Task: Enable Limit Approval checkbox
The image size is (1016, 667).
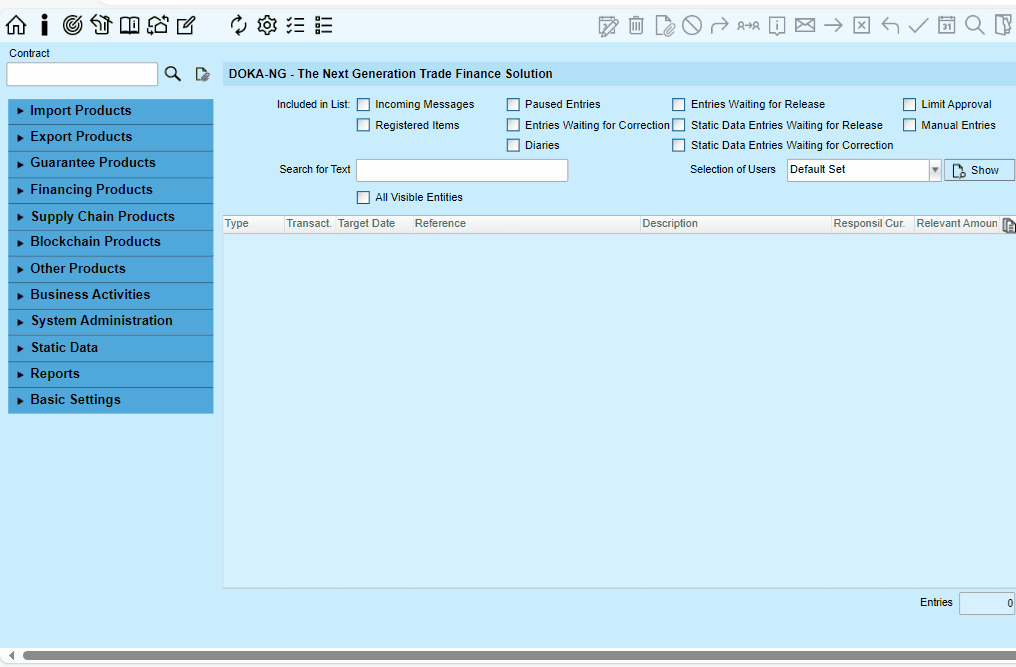Action: (910, 104)
